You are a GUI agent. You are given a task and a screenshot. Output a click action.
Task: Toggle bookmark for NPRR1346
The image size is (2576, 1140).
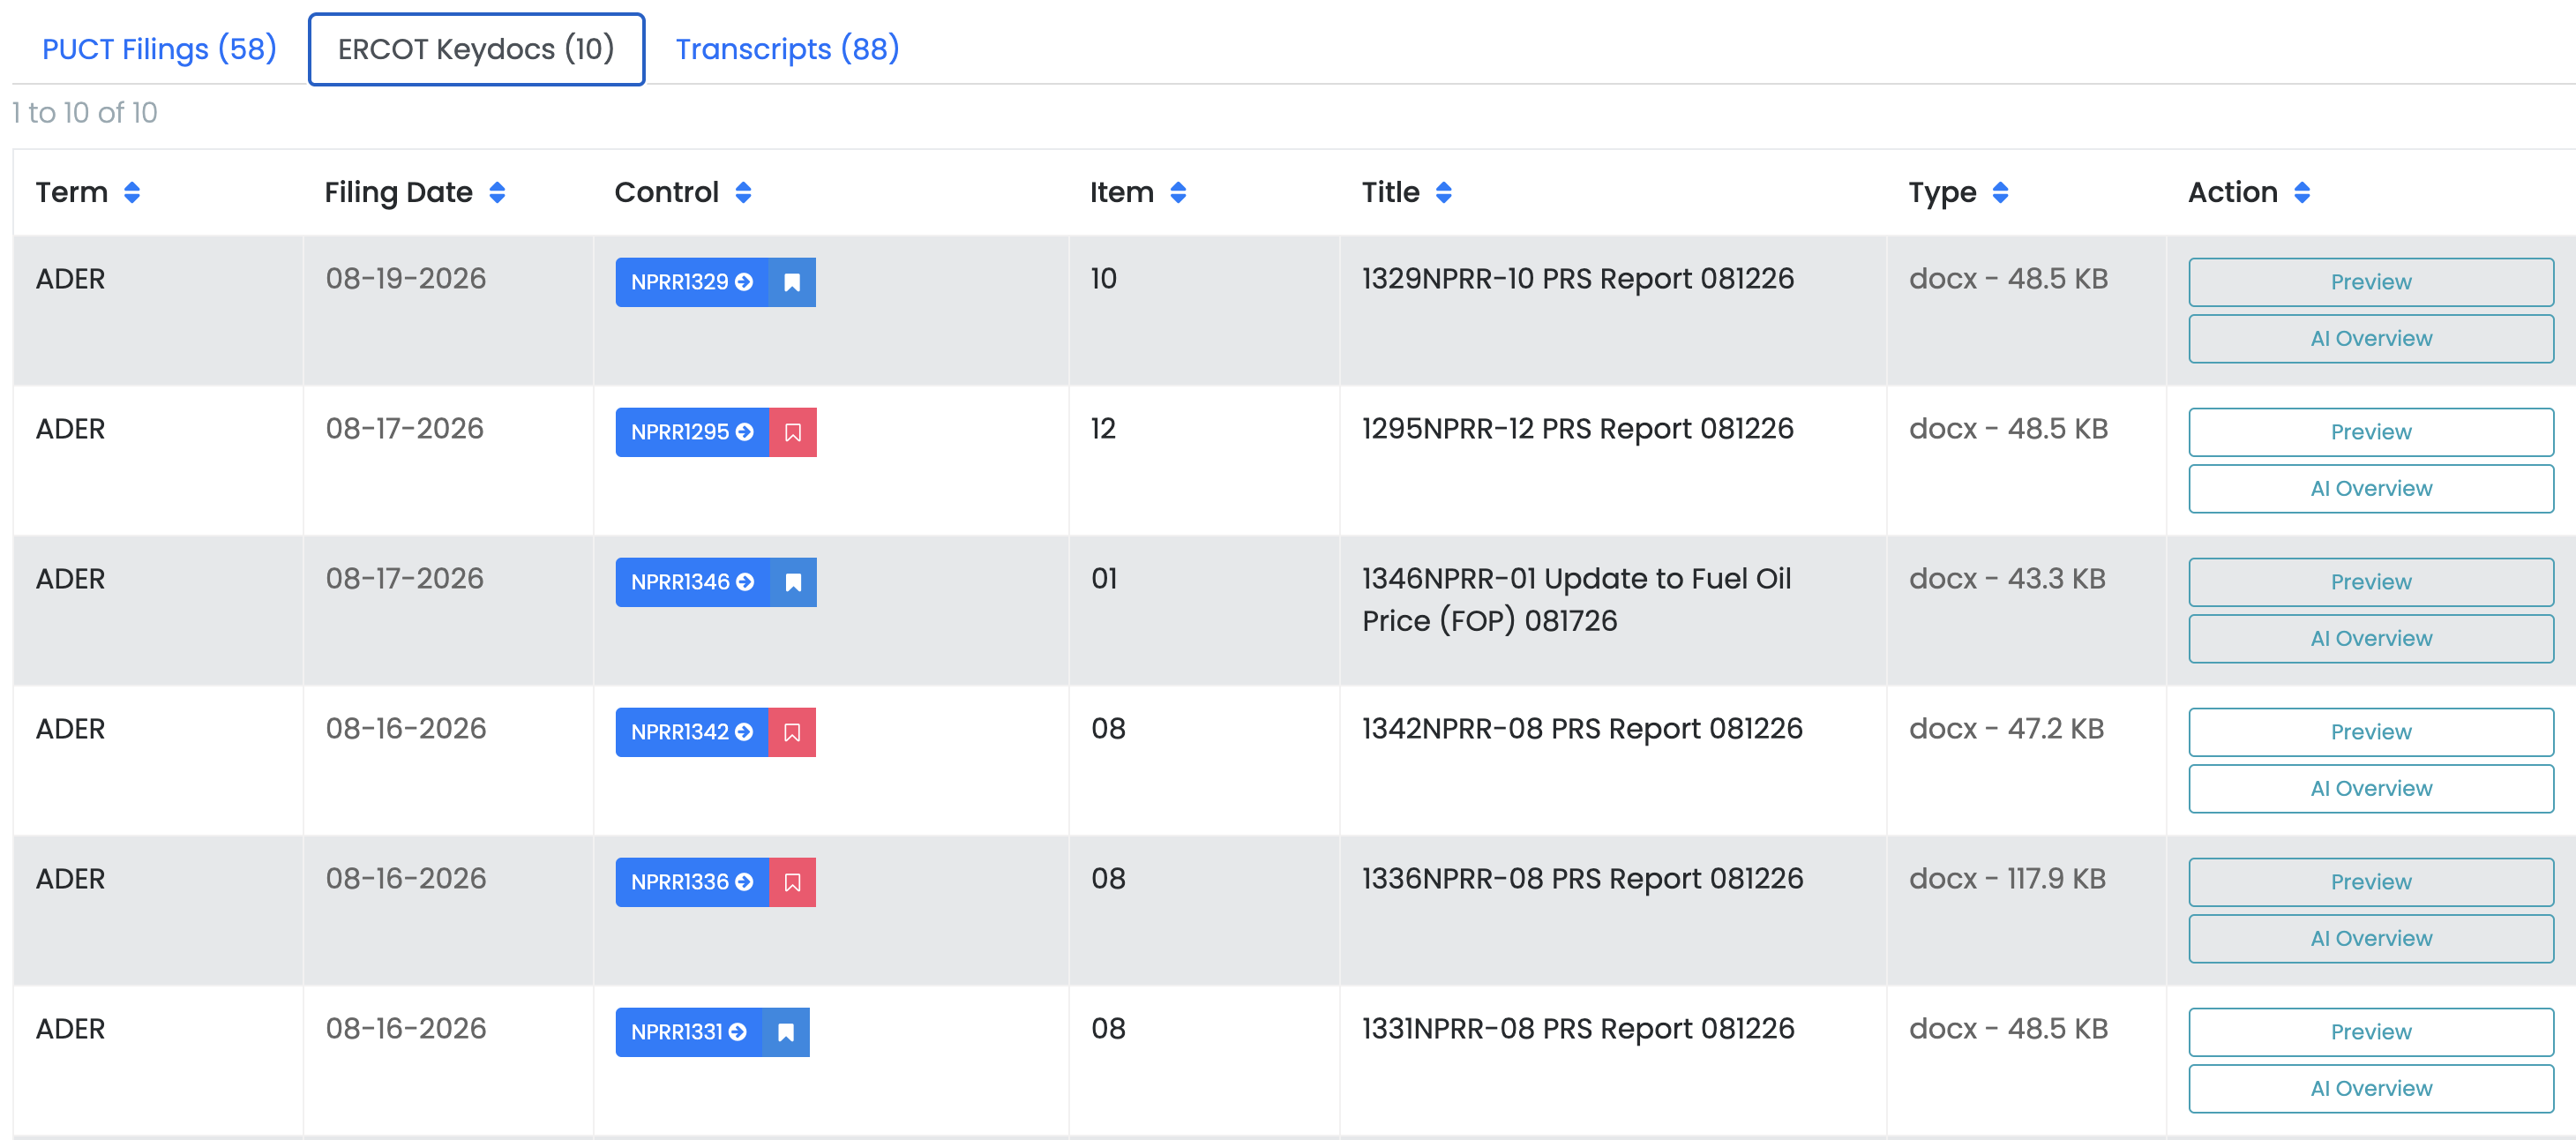tap(793, 582)
